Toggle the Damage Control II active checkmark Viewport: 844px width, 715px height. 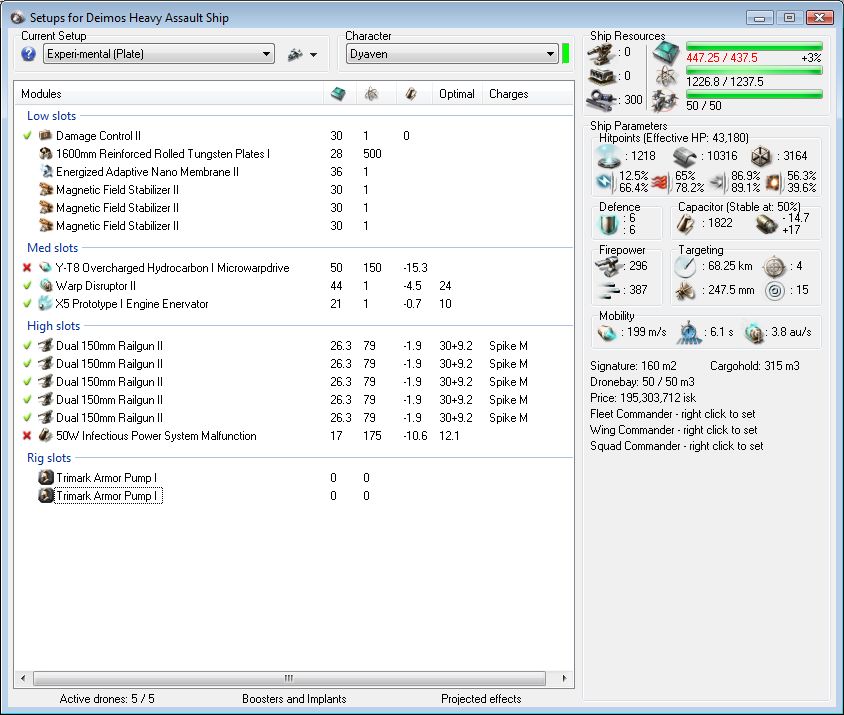click(x=27, y=136)
